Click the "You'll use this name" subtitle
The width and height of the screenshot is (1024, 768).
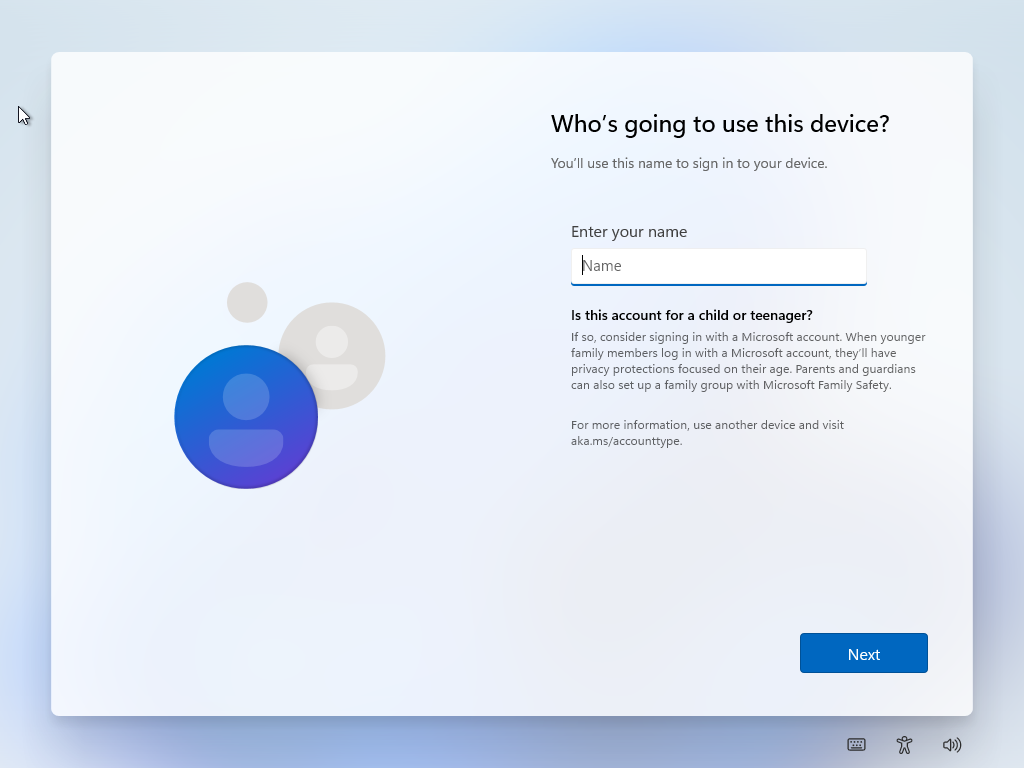point(689,163)
